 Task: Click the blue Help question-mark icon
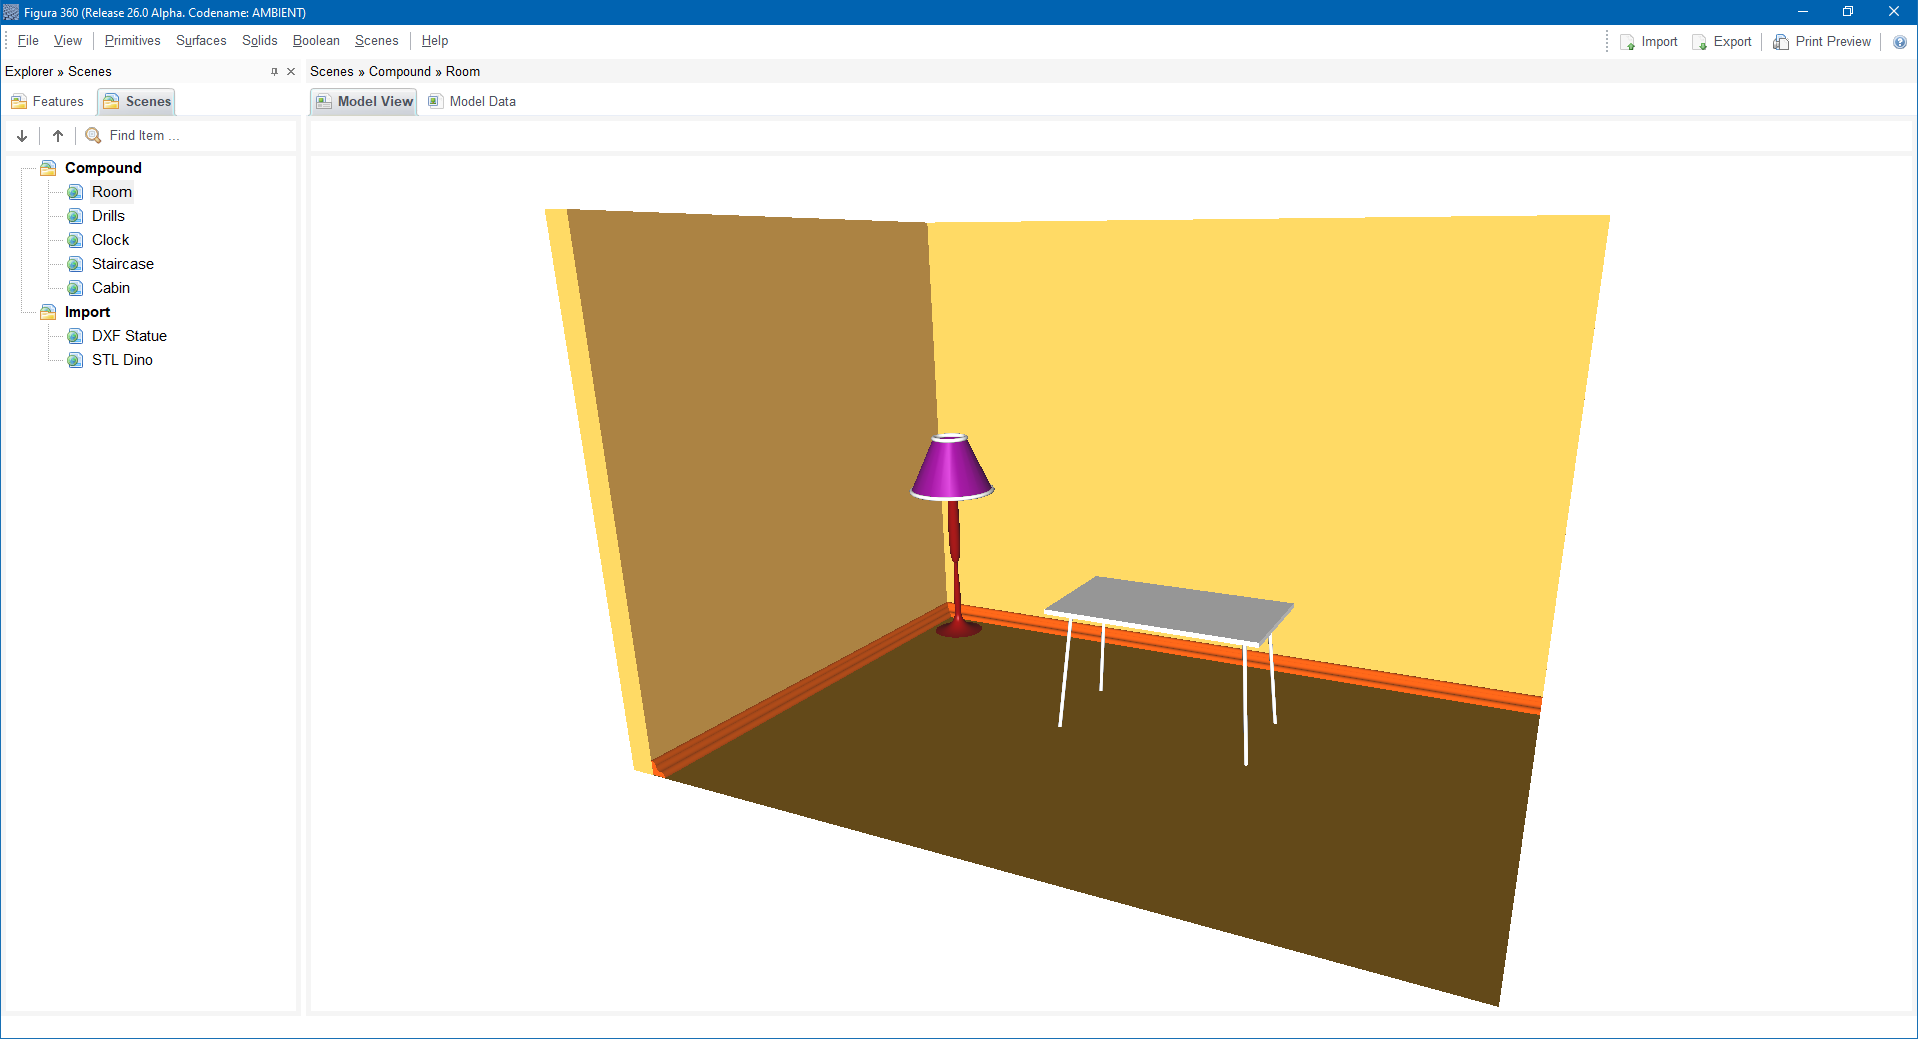[1901, 42]
